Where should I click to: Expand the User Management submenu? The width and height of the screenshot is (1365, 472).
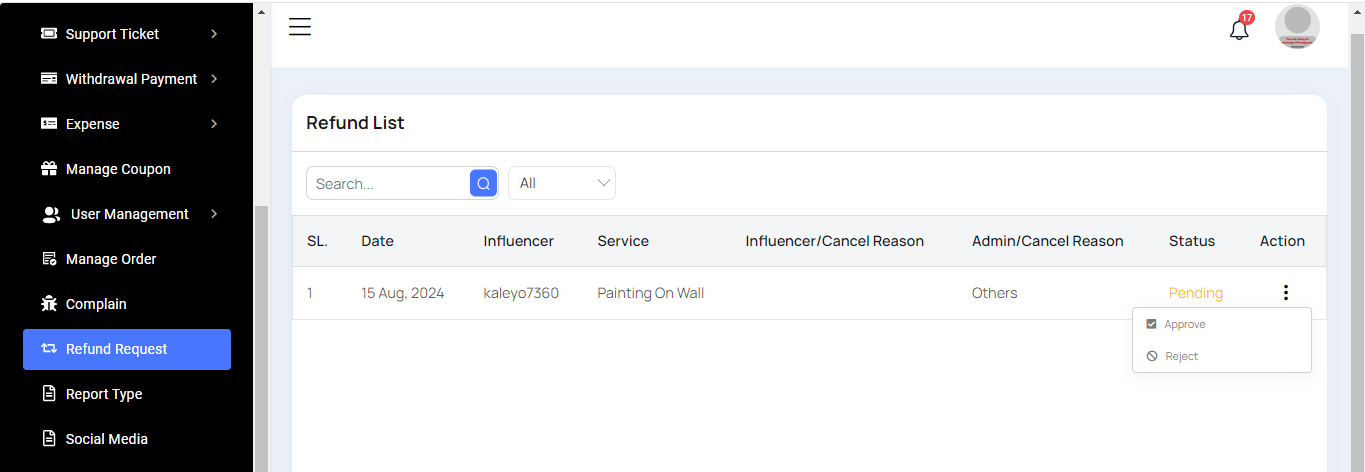214,214
